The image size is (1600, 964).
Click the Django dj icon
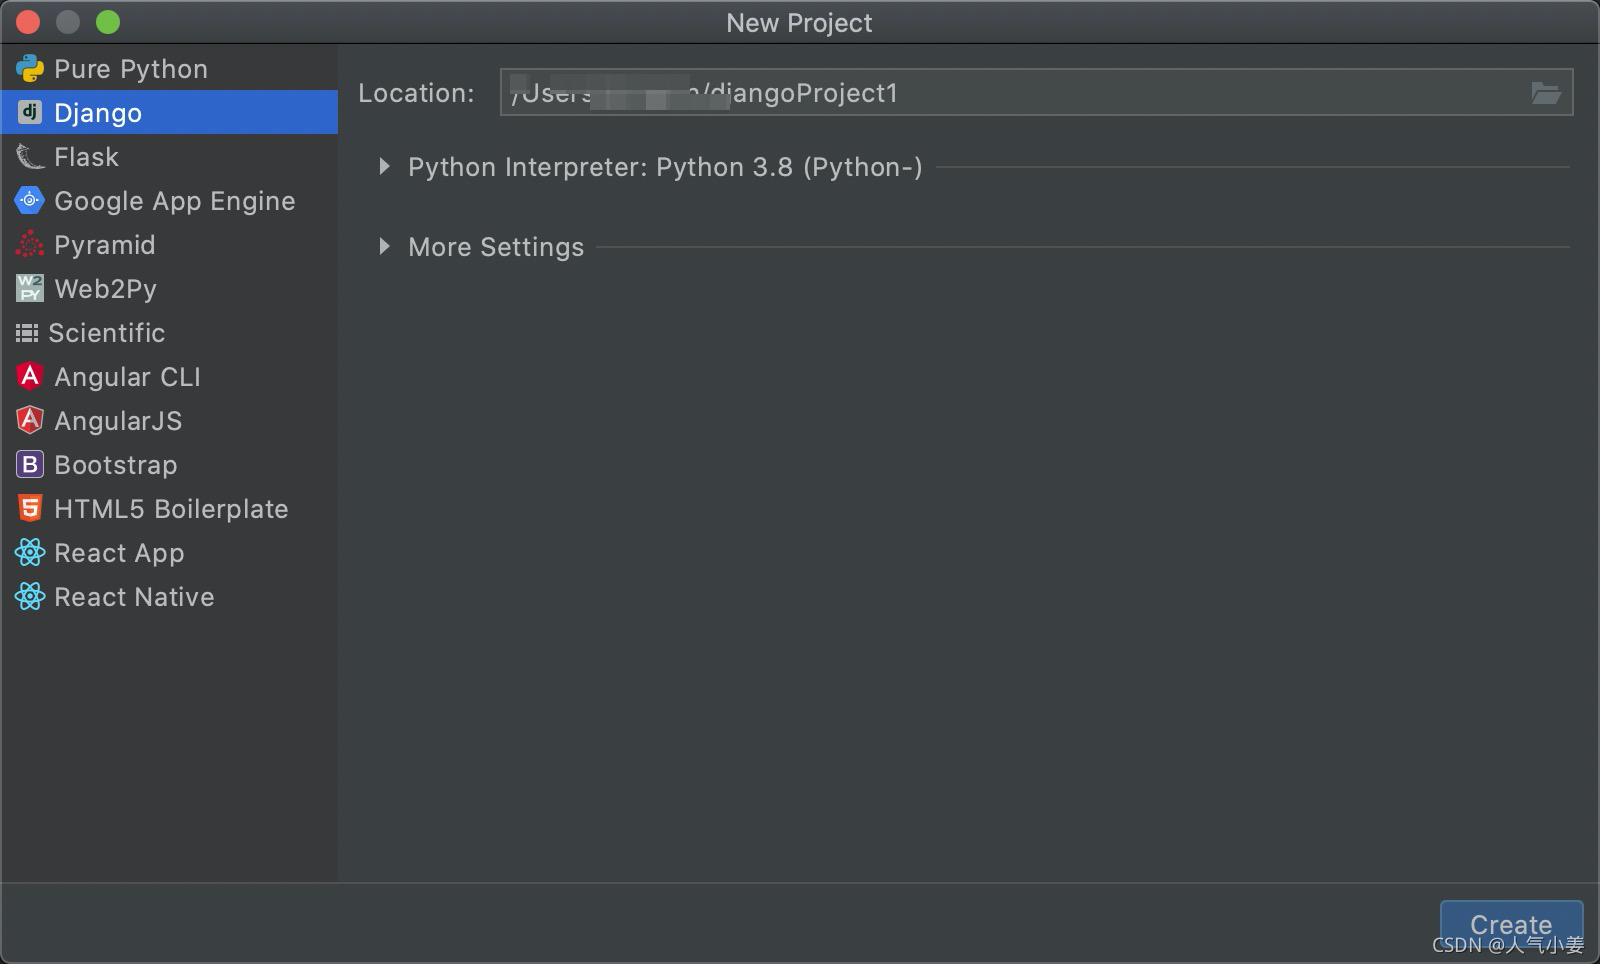pos(30,112)
